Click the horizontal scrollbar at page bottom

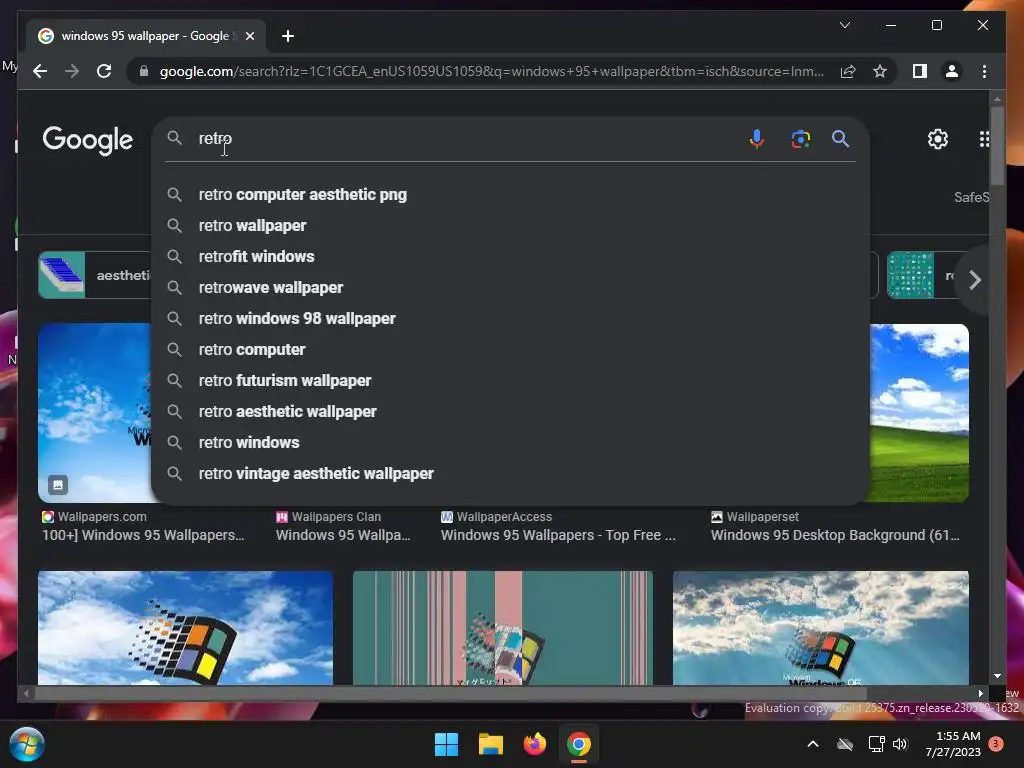[x=451, y=694]
